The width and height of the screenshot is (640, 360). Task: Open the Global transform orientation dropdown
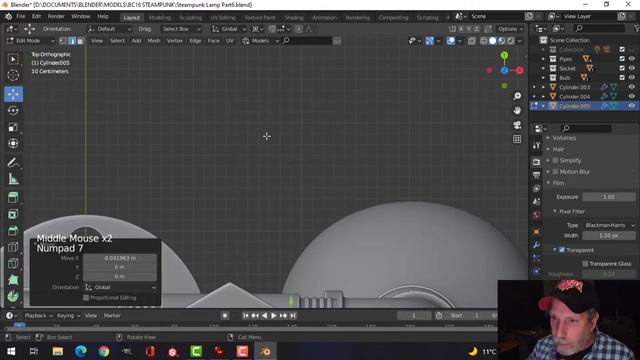pyautogui.click(x=229, y=29)
